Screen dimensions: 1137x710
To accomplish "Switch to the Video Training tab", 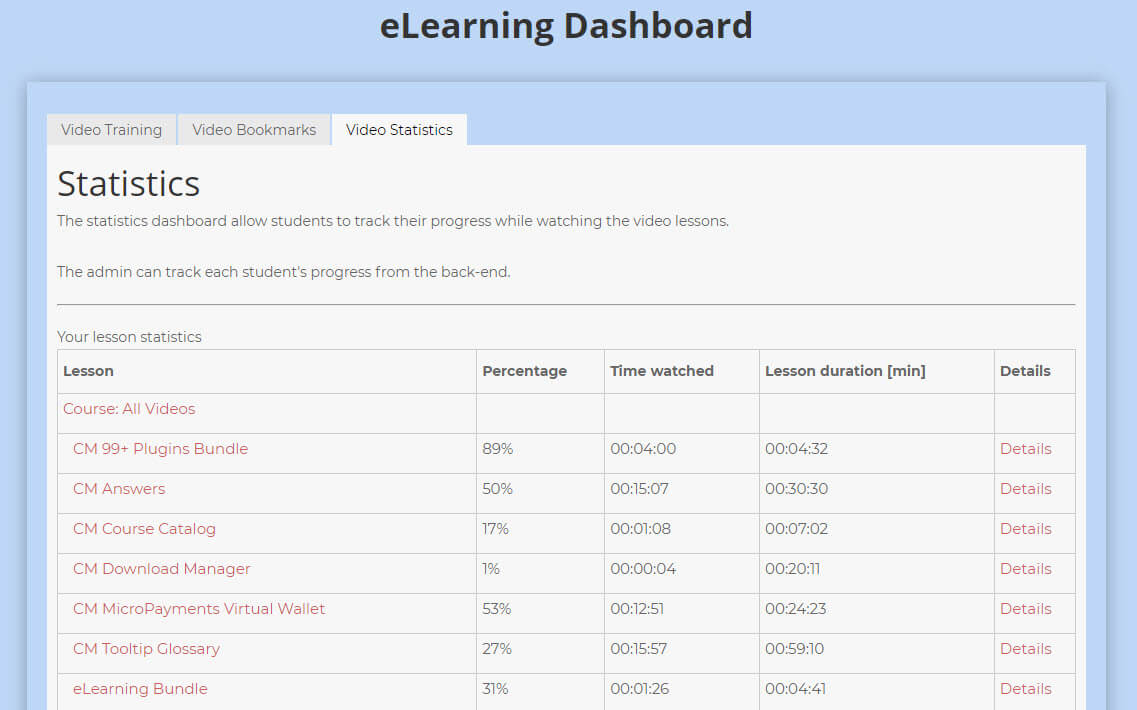I will tap(110, 129).
